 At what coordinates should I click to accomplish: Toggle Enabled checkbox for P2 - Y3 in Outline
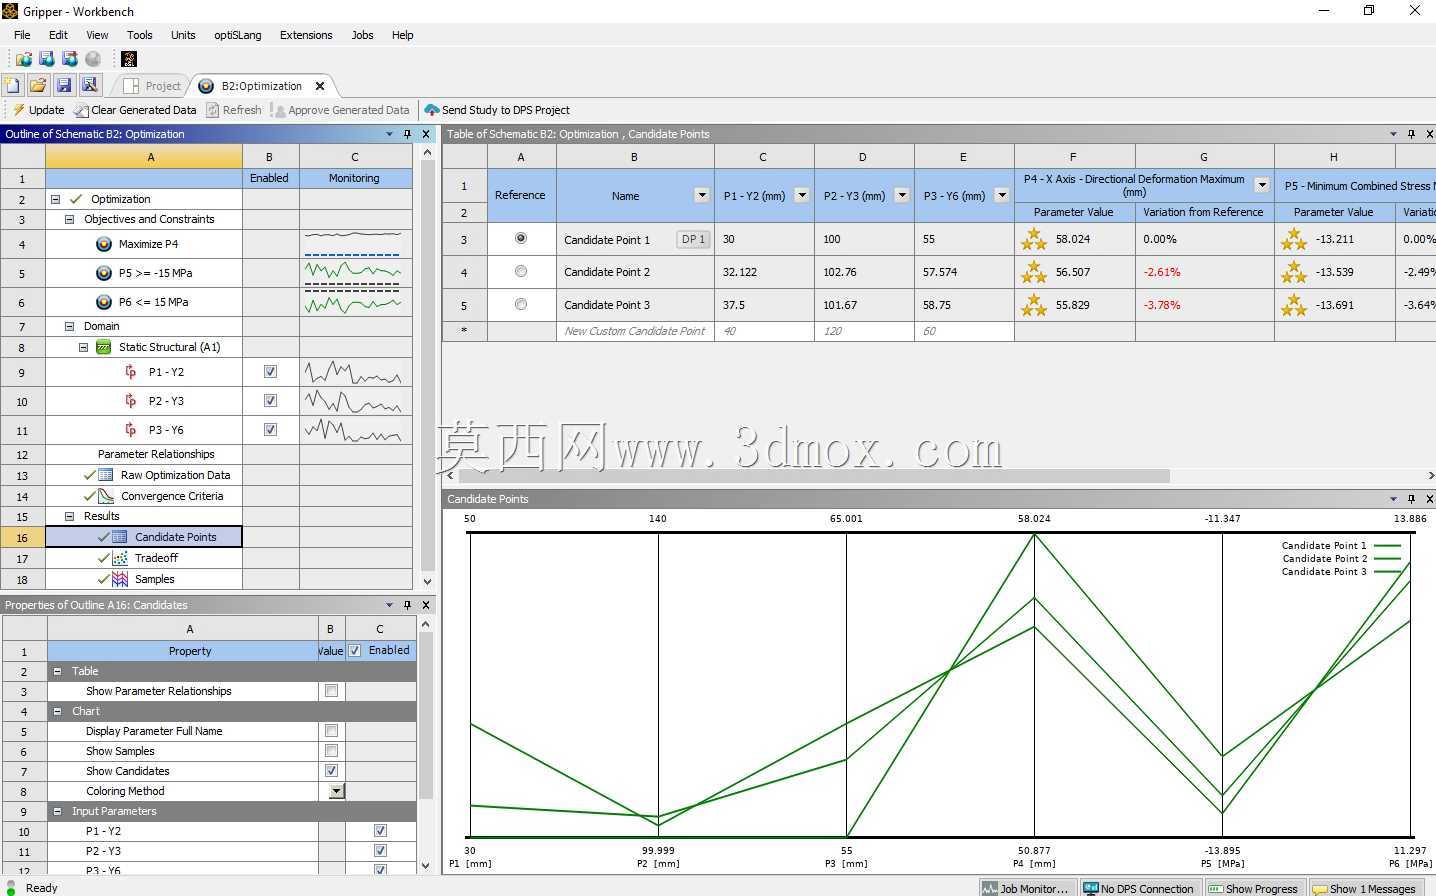[x=270, y=401]
